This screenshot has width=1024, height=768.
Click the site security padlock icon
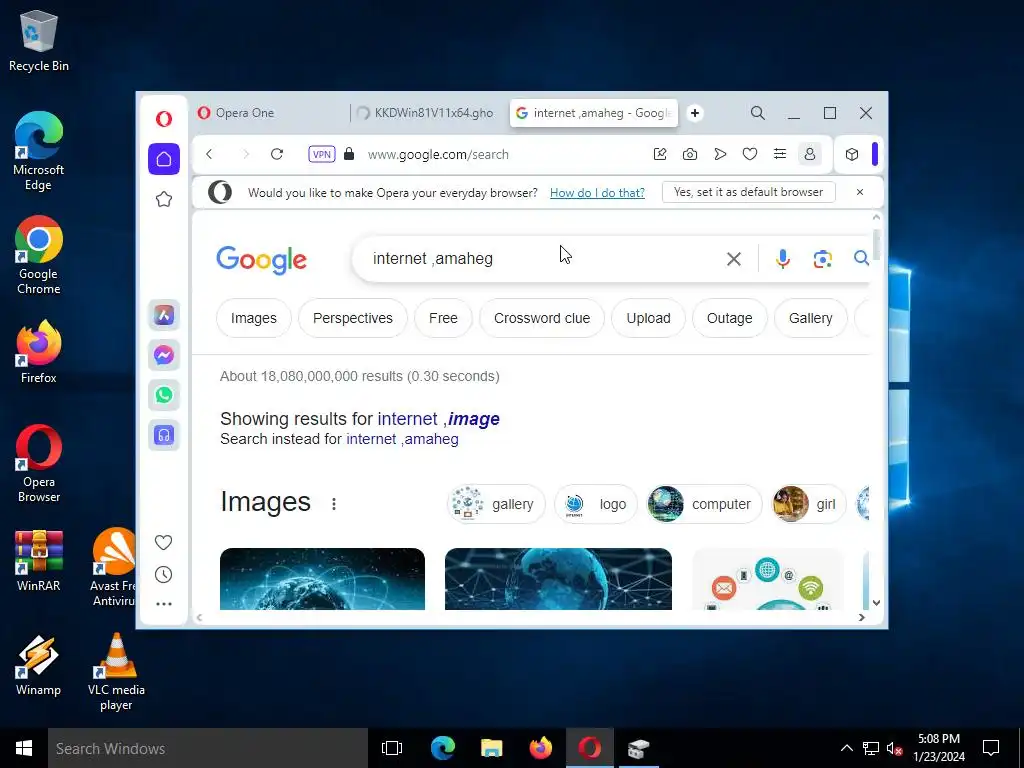tap(349, 154)
